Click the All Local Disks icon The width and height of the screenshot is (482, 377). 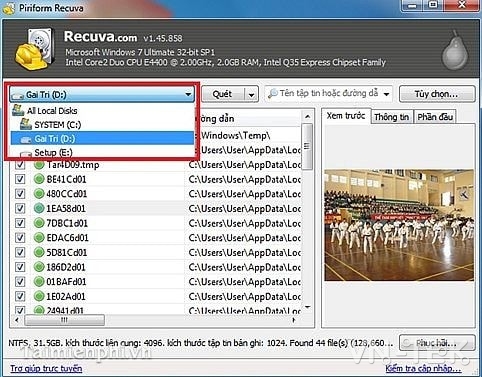(x=18, y=110)
